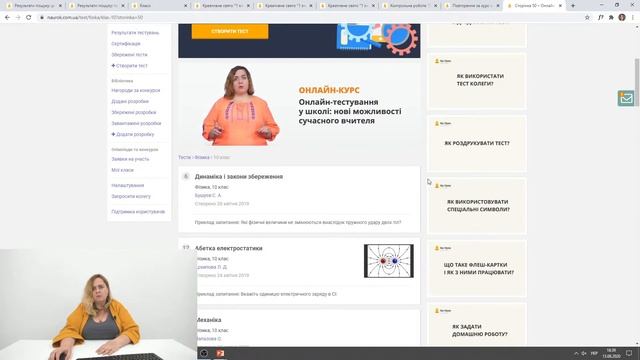Go back with the browser back arrow
The image size is (640, 360).
pyautogui.click(x=7, y=18)
